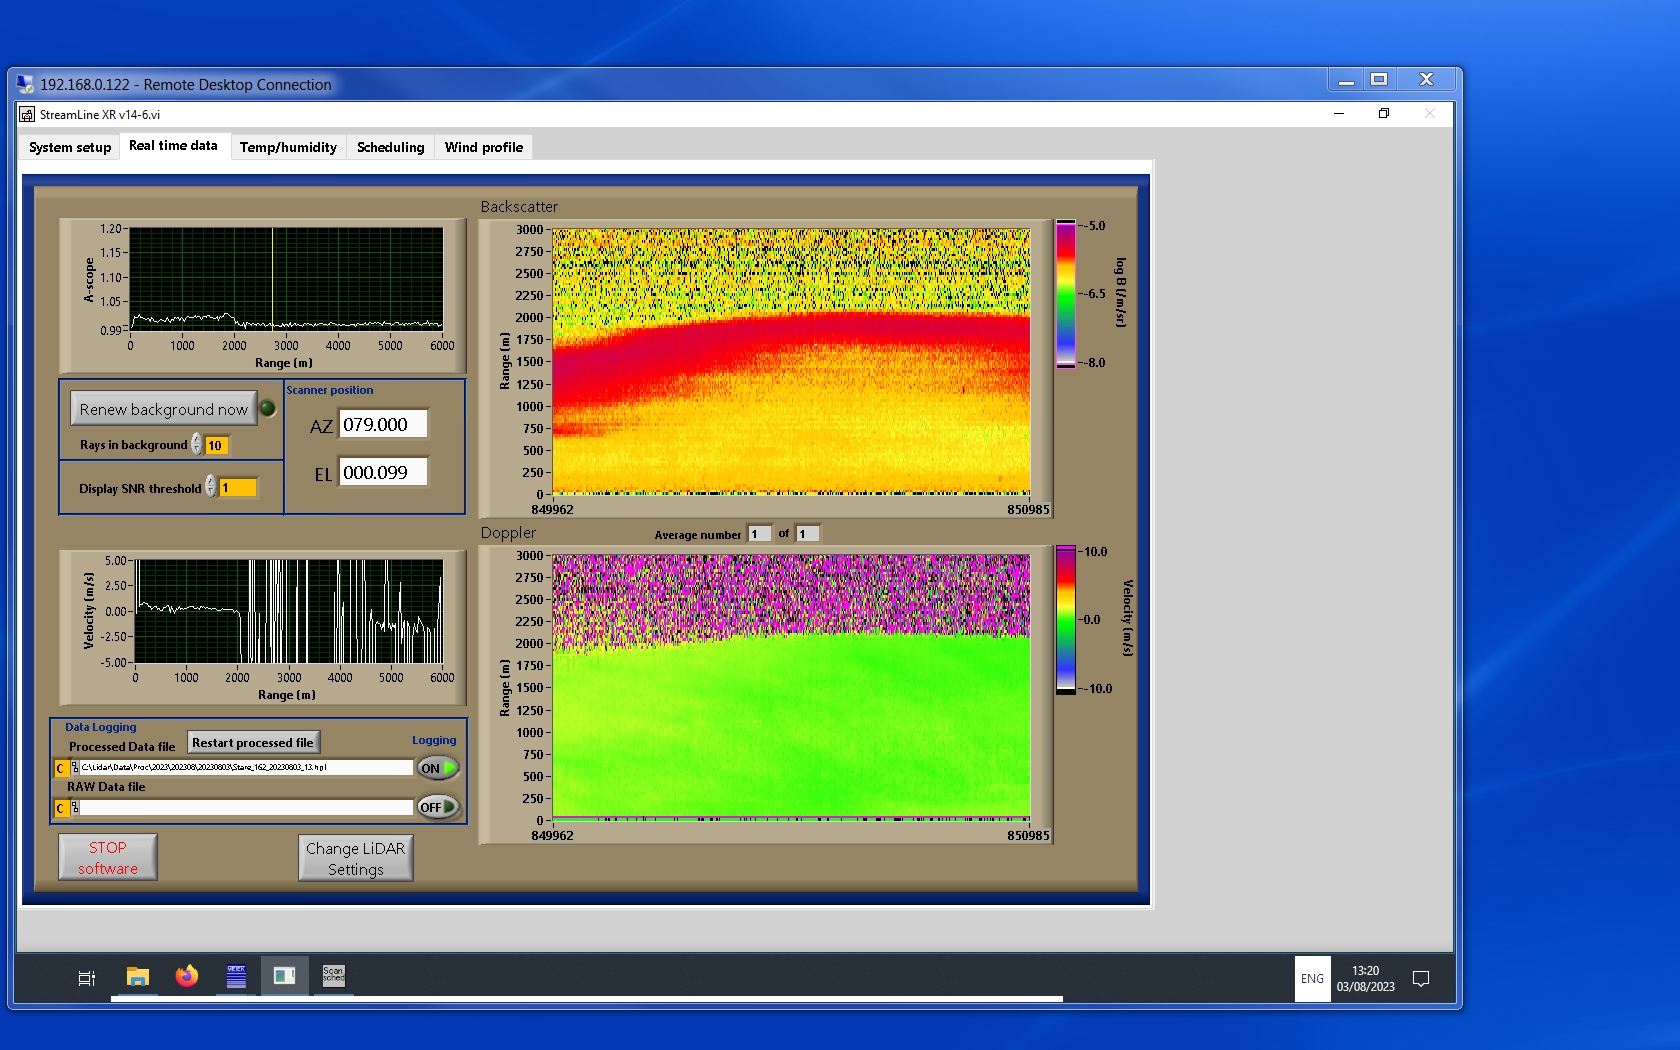Click the yellow C icon for RAW Data file
Viewport: 1680px width, 1050px height.
coord(61,808)
